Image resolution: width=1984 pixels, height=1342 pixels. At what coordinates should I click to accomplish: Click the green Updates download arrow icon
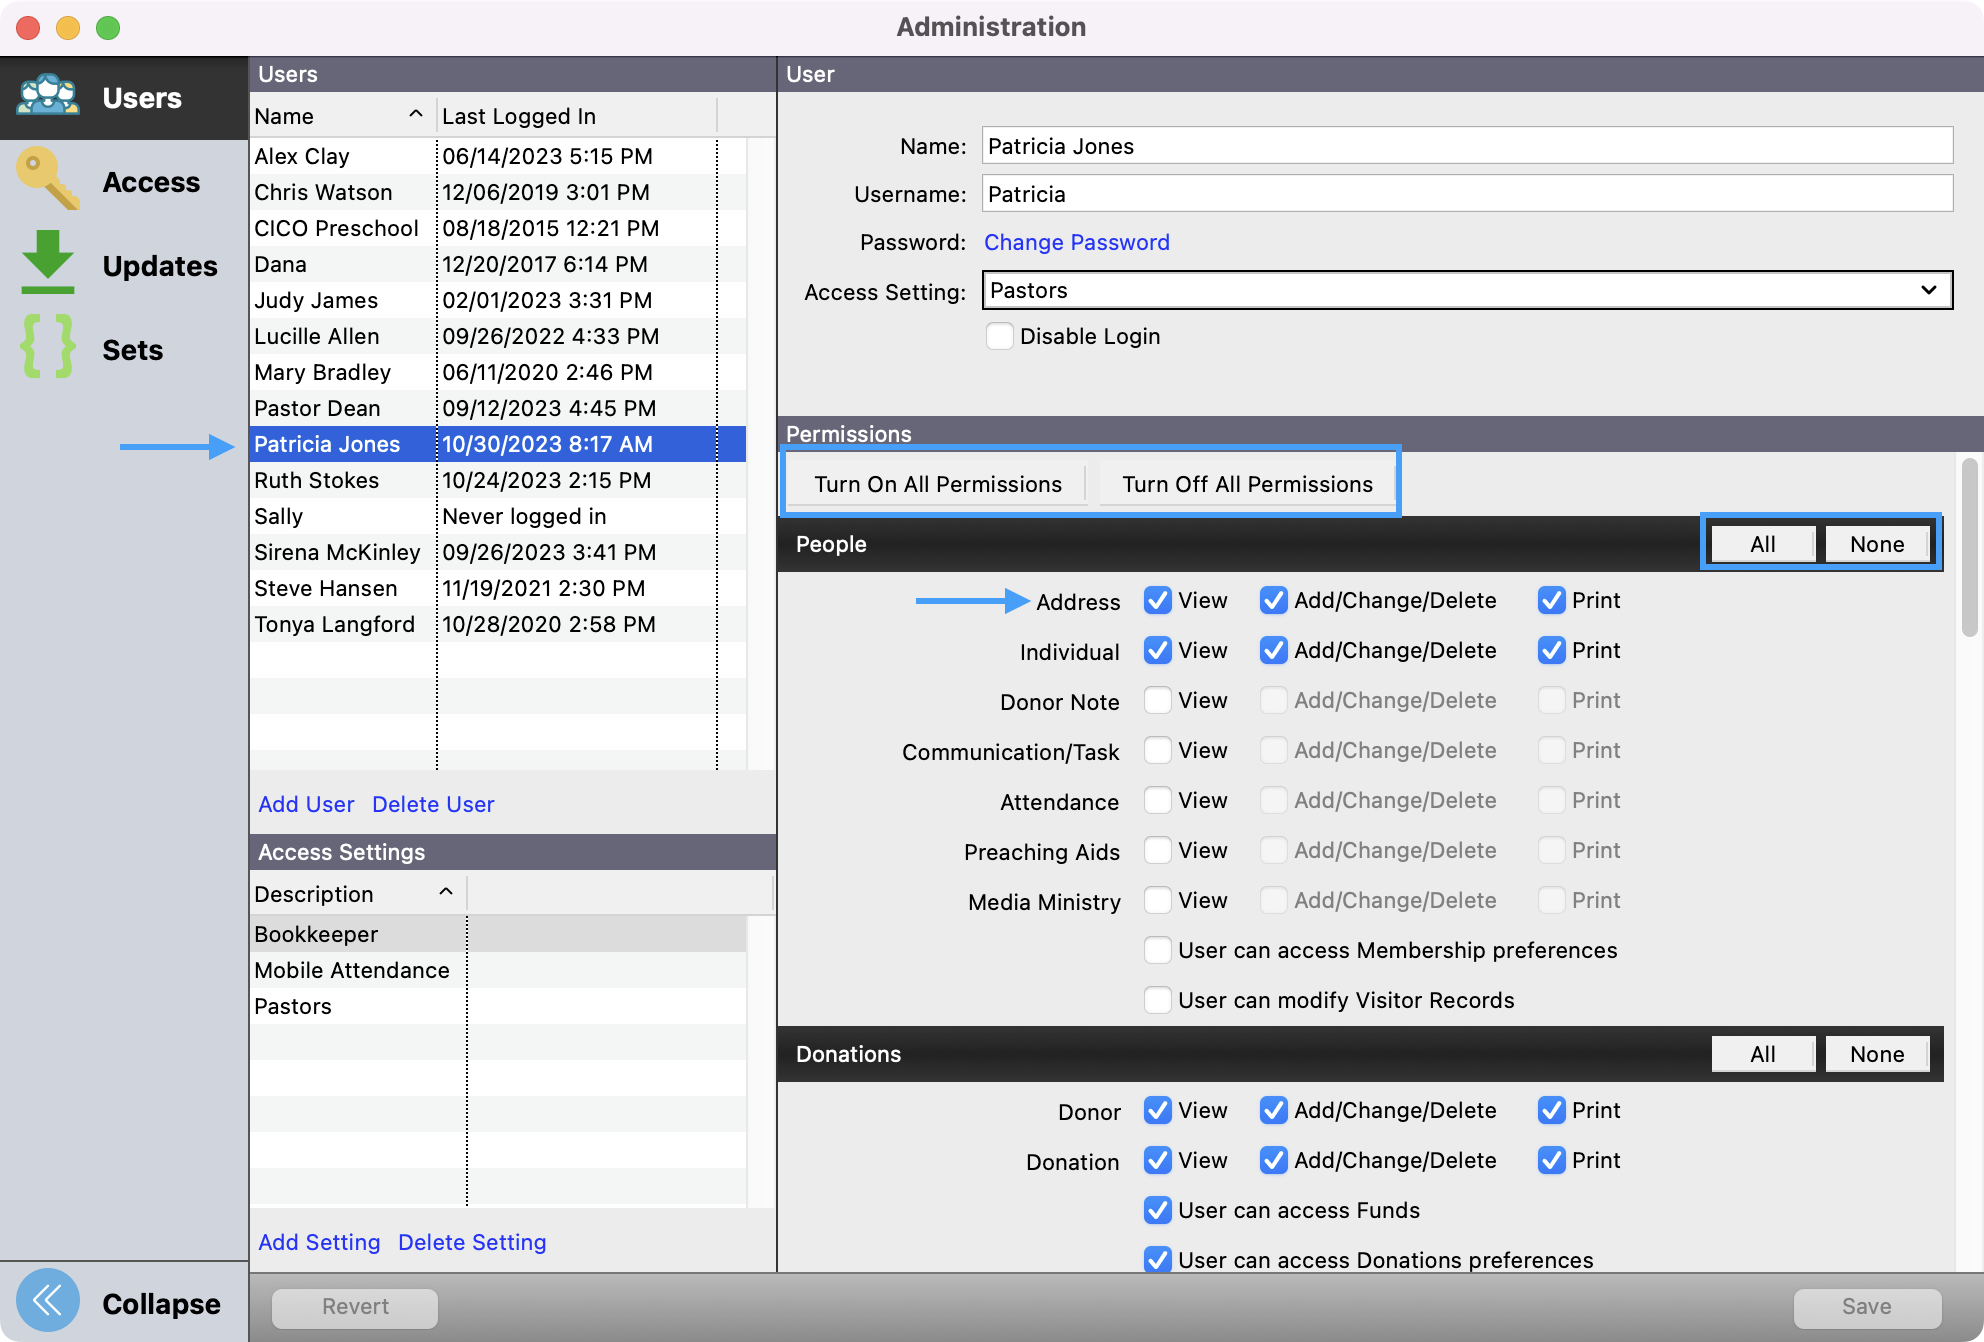click(x=47, y=263)
